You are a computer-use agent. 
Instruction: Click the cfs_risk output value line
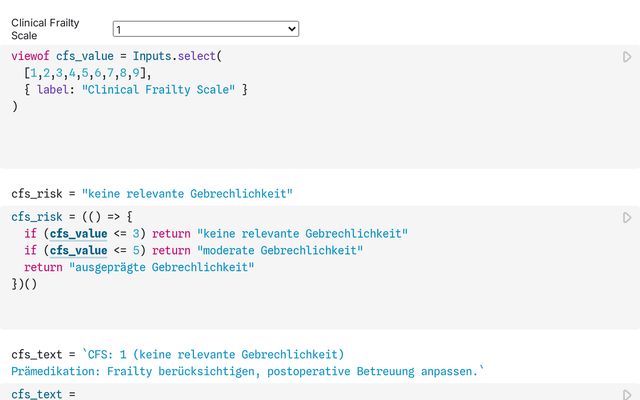[152, 192]
